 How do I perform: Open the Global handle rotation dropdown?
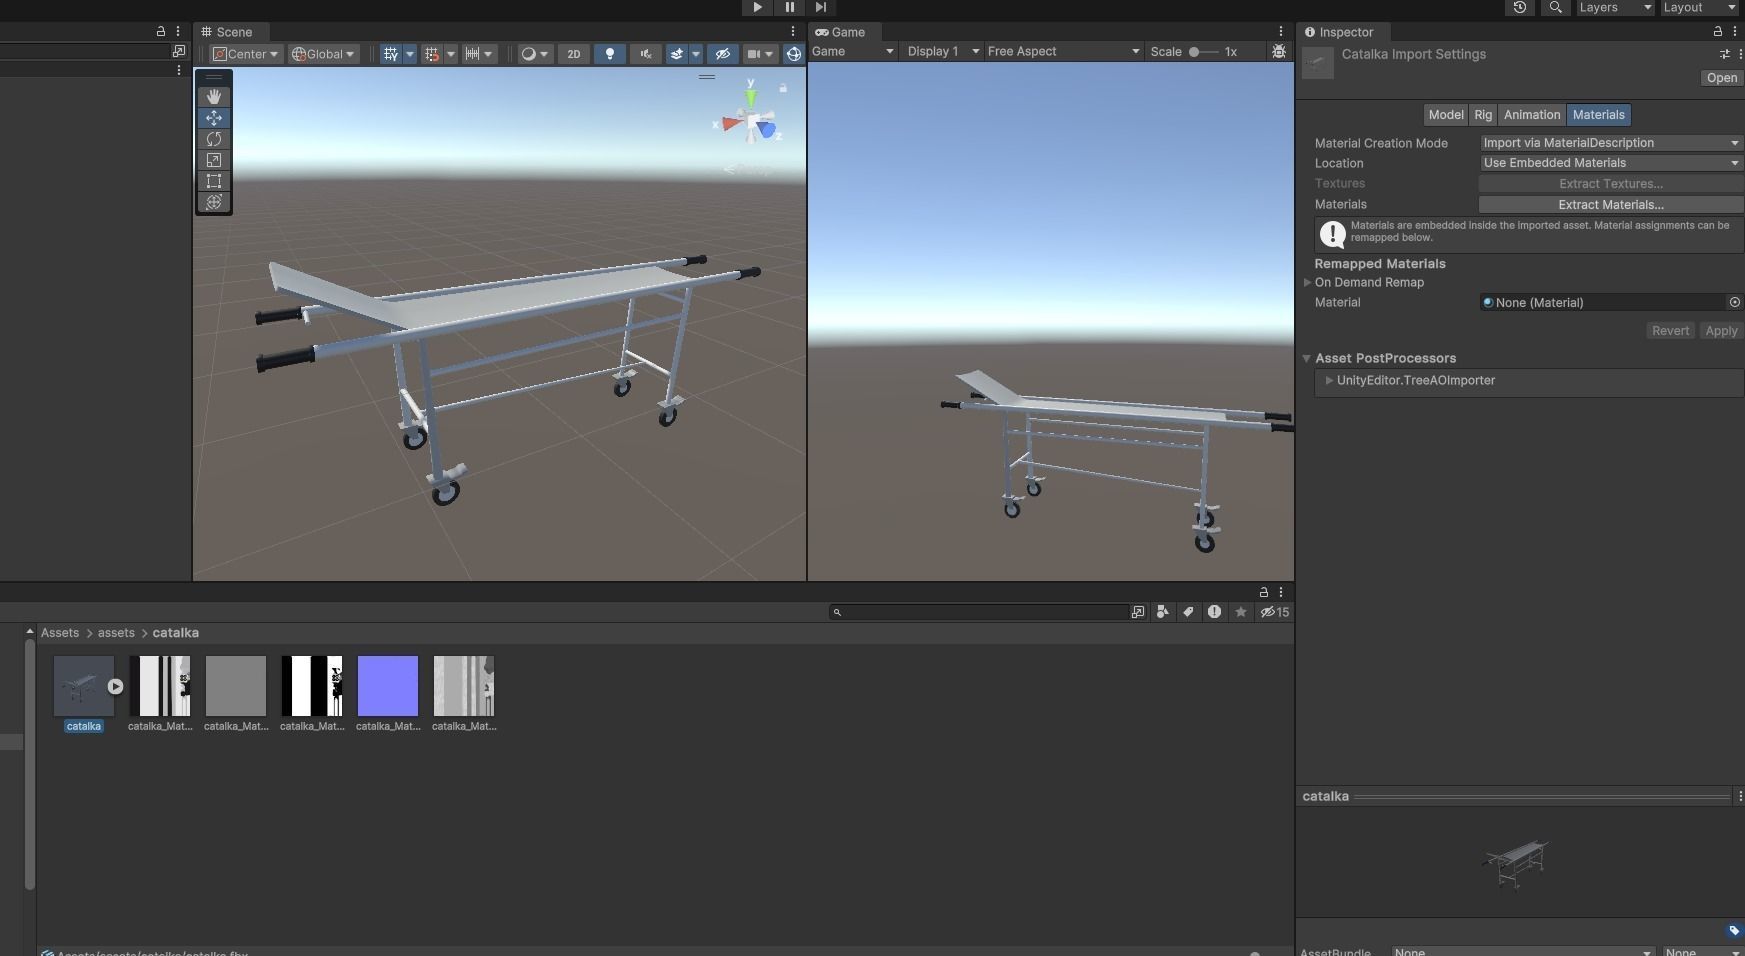323,54
